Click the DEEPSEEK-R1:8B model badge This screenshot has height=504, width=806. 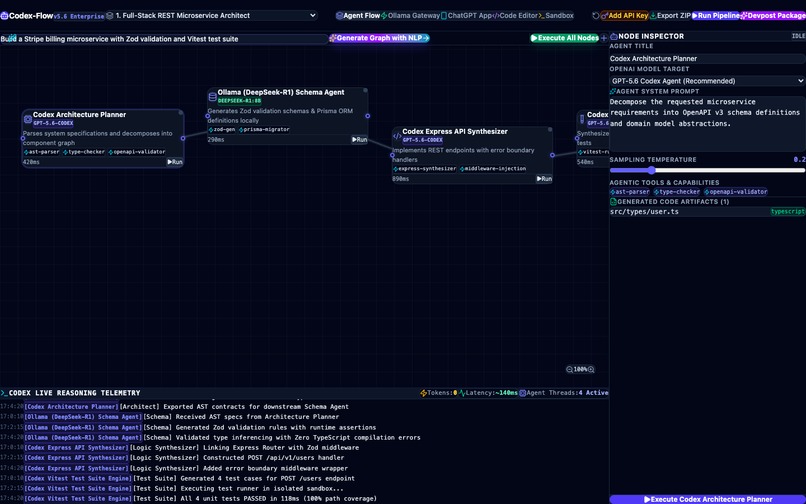tap(239, 101)
